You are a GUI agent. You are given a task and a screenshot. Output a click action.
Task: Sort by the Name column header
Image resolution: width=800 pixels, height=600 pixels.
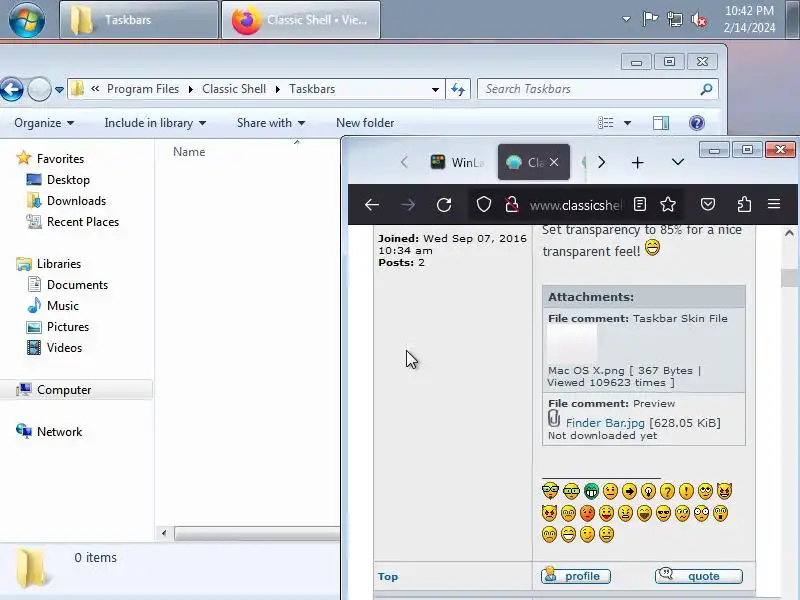(189, 152)
